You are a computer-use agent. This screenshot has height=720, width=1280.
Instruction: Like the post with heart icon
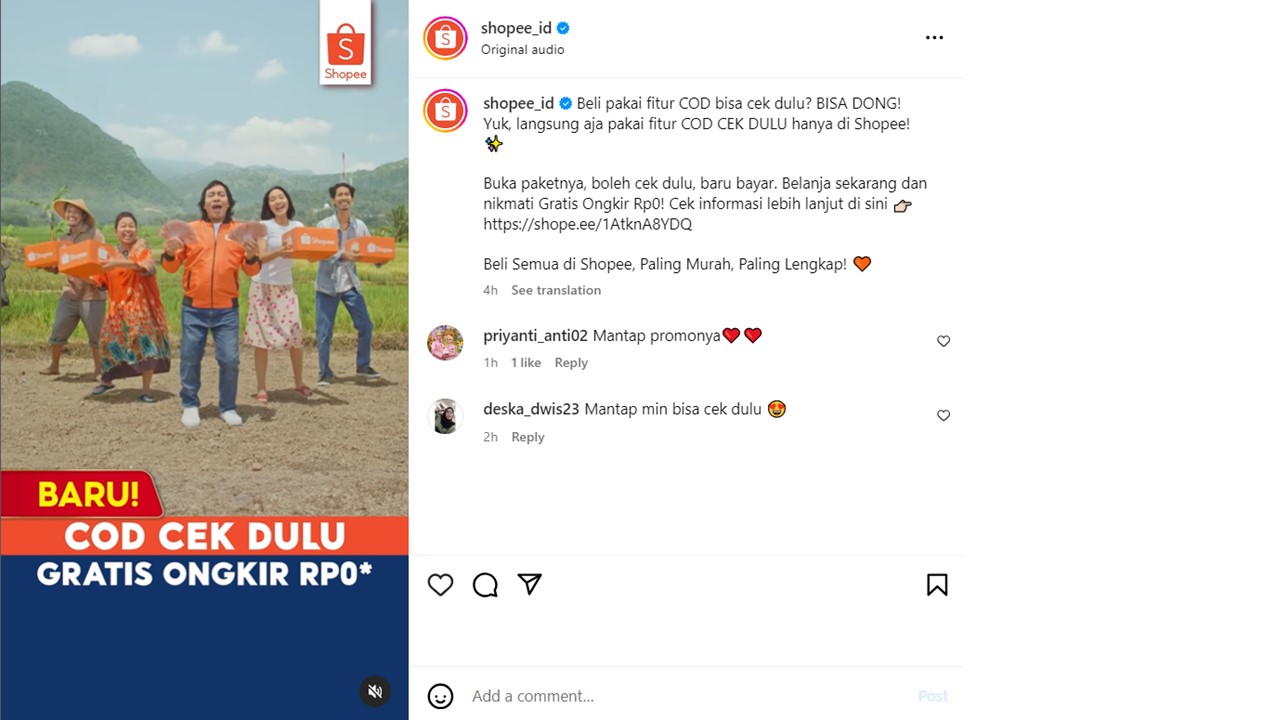[x=440, y=585]
